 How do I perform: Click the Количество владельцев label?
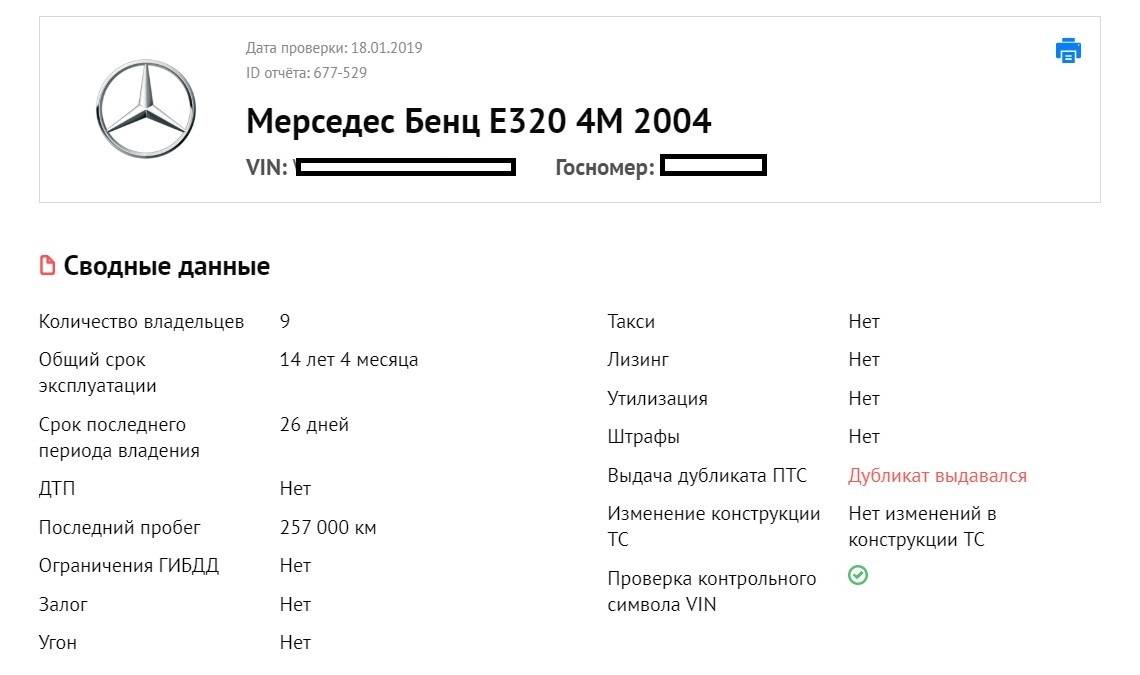pos(141,322)
